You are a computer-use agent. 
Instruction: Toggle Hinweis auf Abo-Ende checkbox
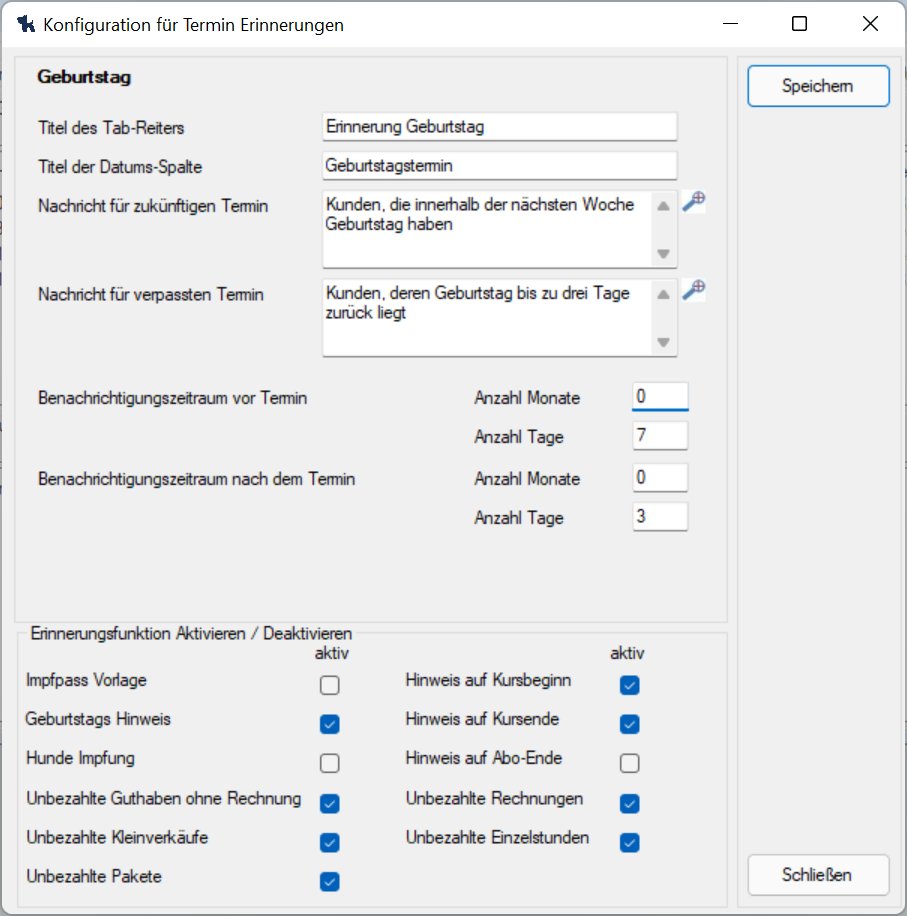coord(629,764)
